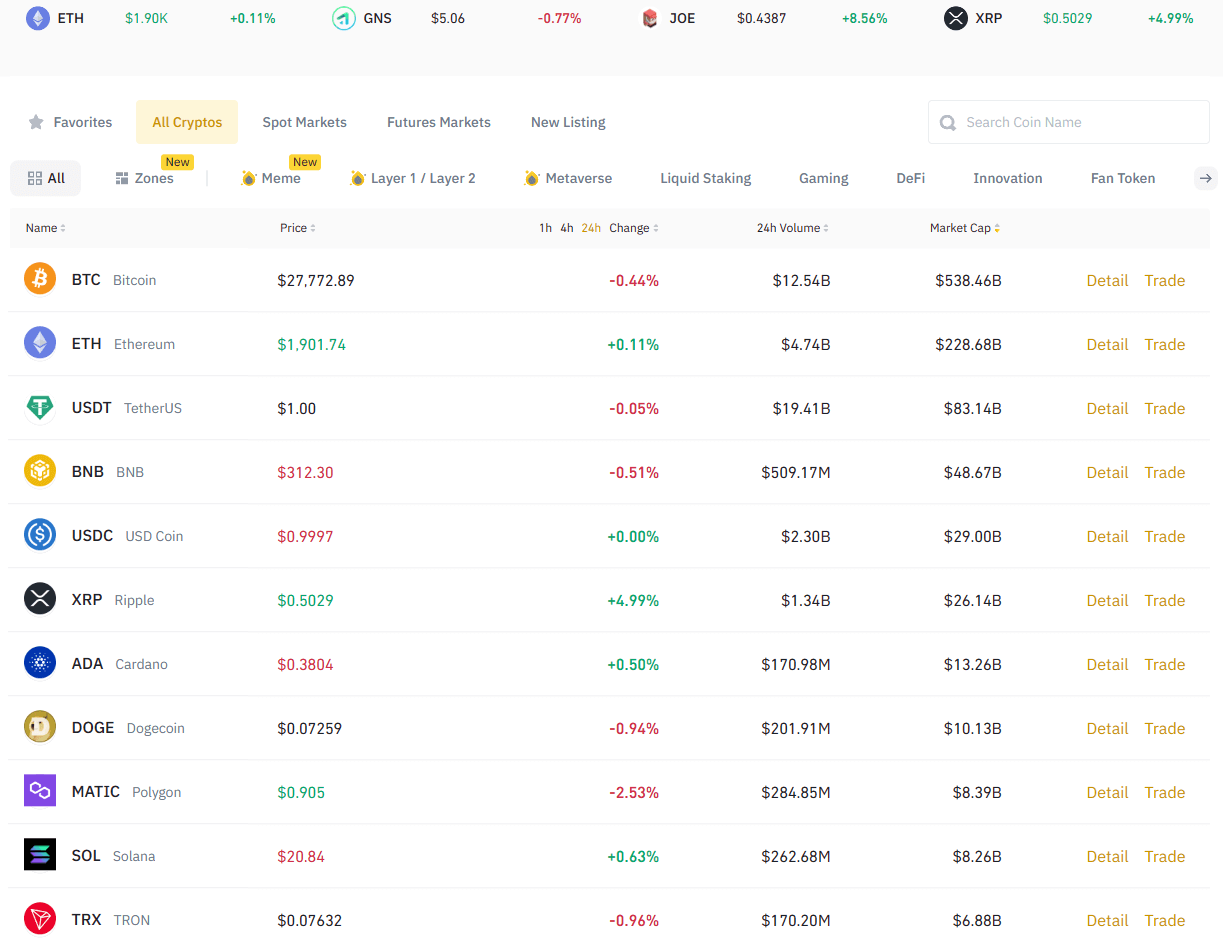
Task: Click the Favorites star icon
Action: [34, 121]
